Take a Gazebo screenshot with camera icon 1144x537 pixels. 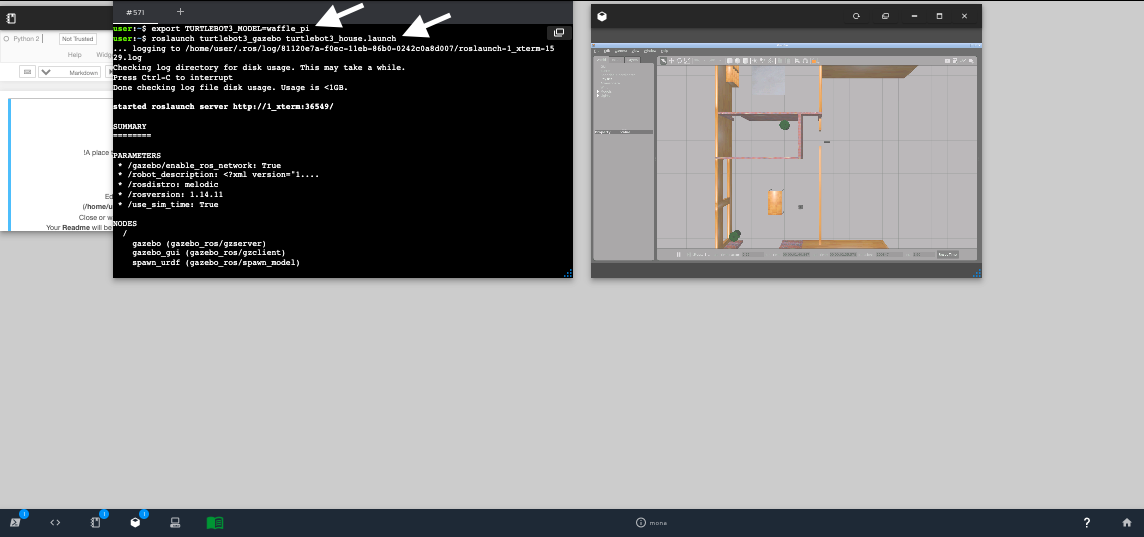click(x=948, y=61)
